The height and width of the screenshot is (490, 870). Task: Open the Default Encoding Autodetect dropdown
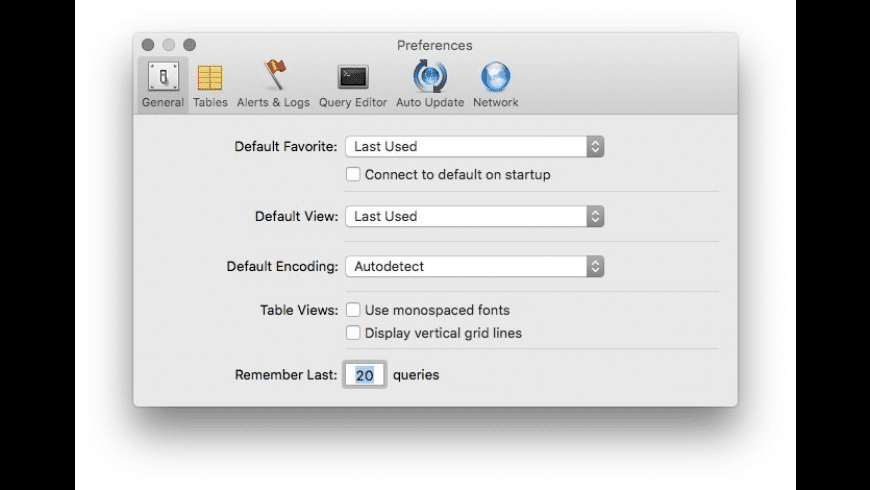click(x=474, y=267)
